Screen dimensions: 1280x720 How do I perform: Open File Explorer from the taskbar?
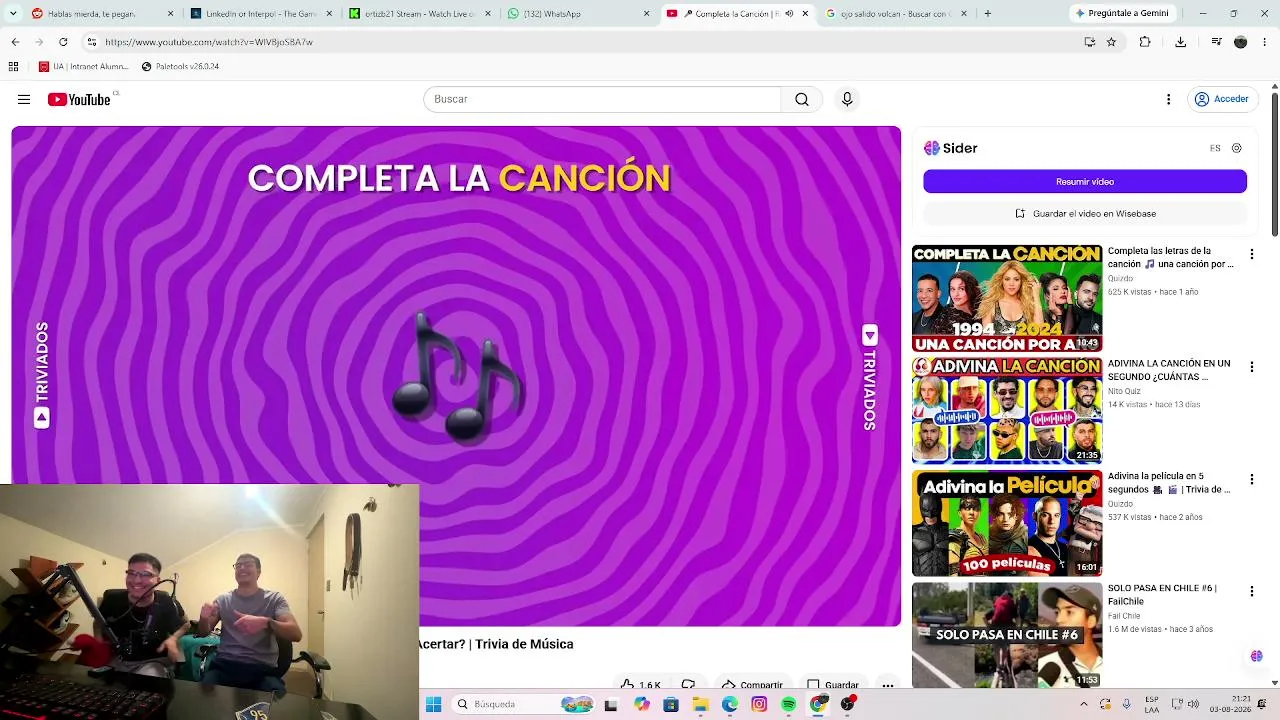(700, 705)
